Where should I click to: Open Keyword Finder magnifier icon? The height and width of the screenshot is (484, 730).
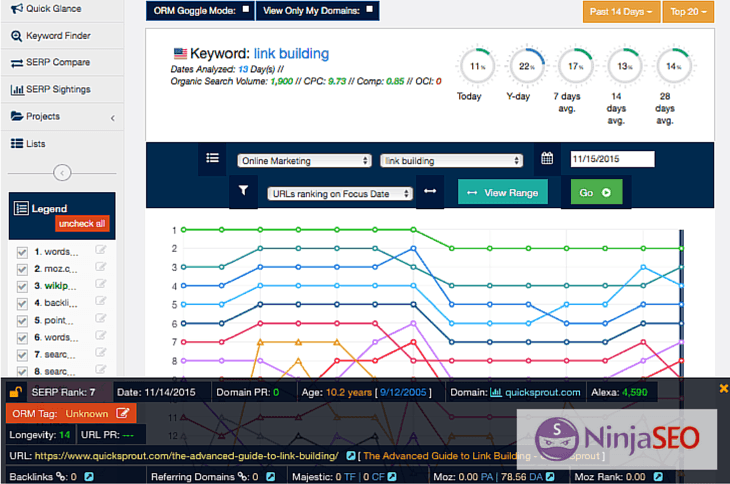[16, 36]
